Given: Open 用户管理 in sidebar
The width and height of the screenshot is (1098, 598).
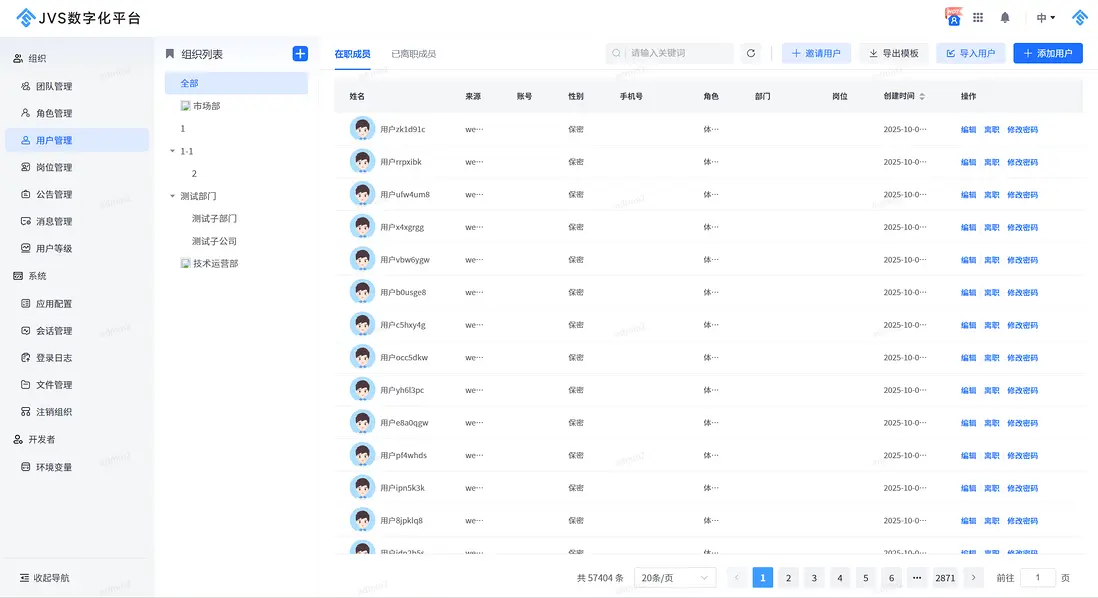Looking at the screenshot, I should click(77, 140).
